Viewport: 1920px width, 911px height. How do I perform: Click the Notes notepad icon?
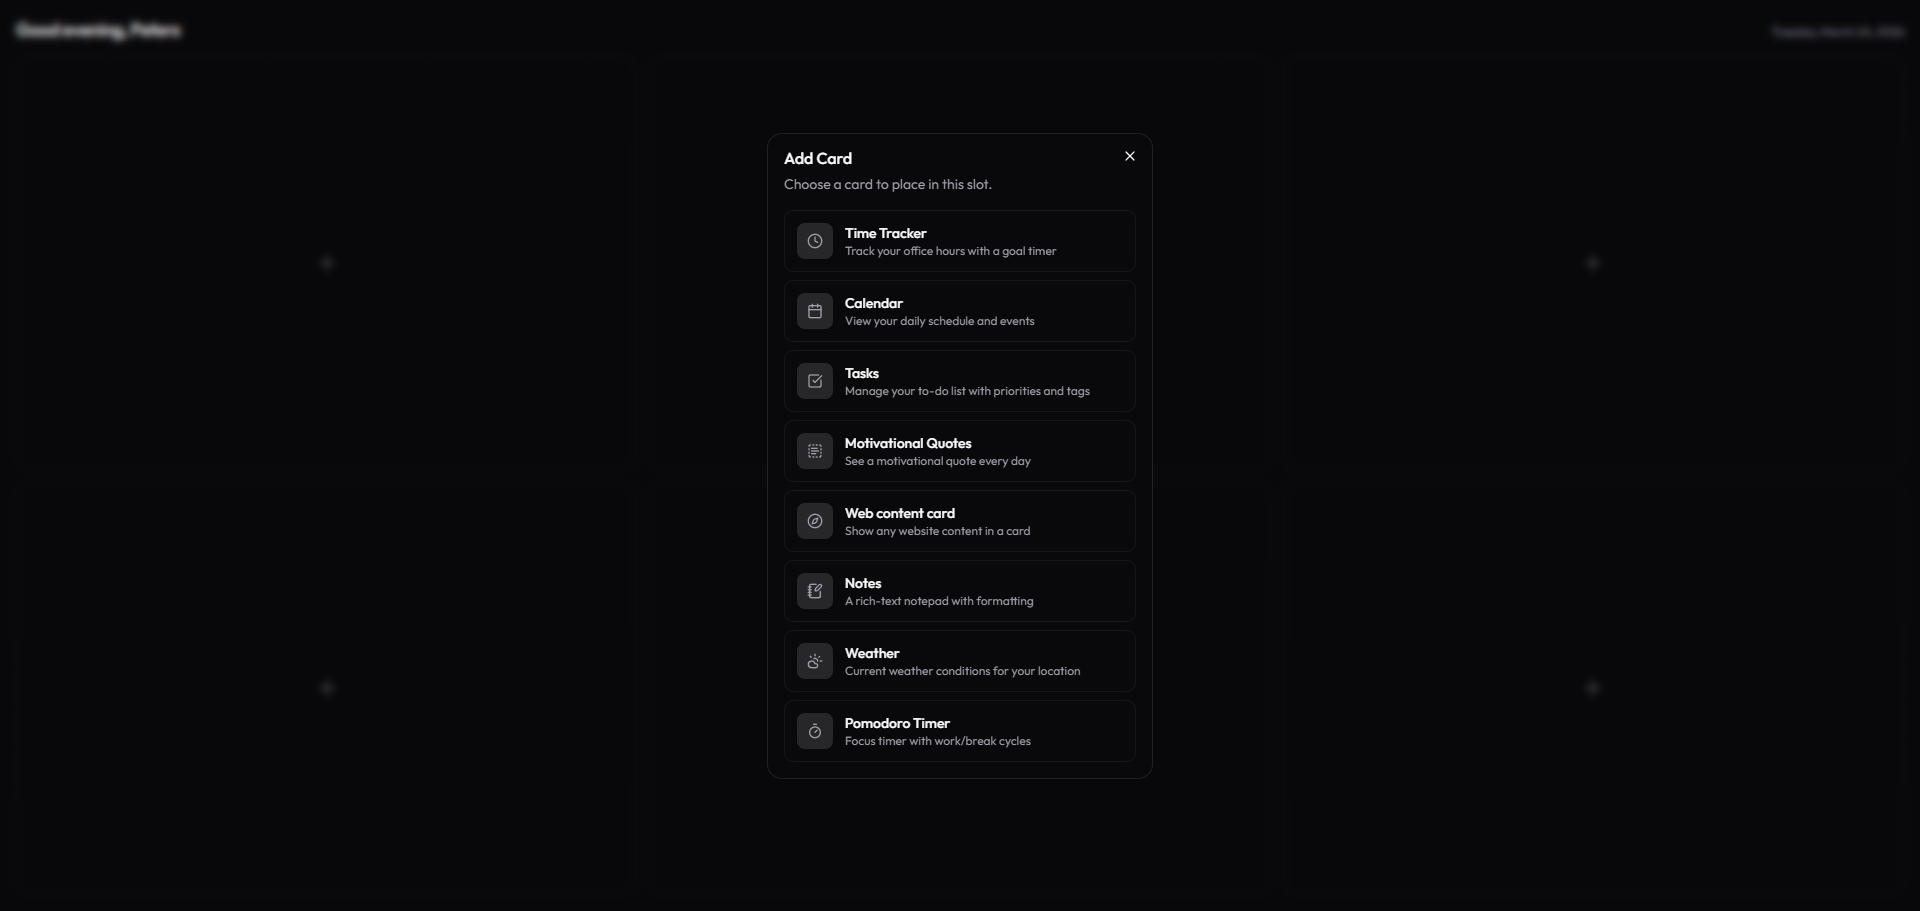point(815,591)
